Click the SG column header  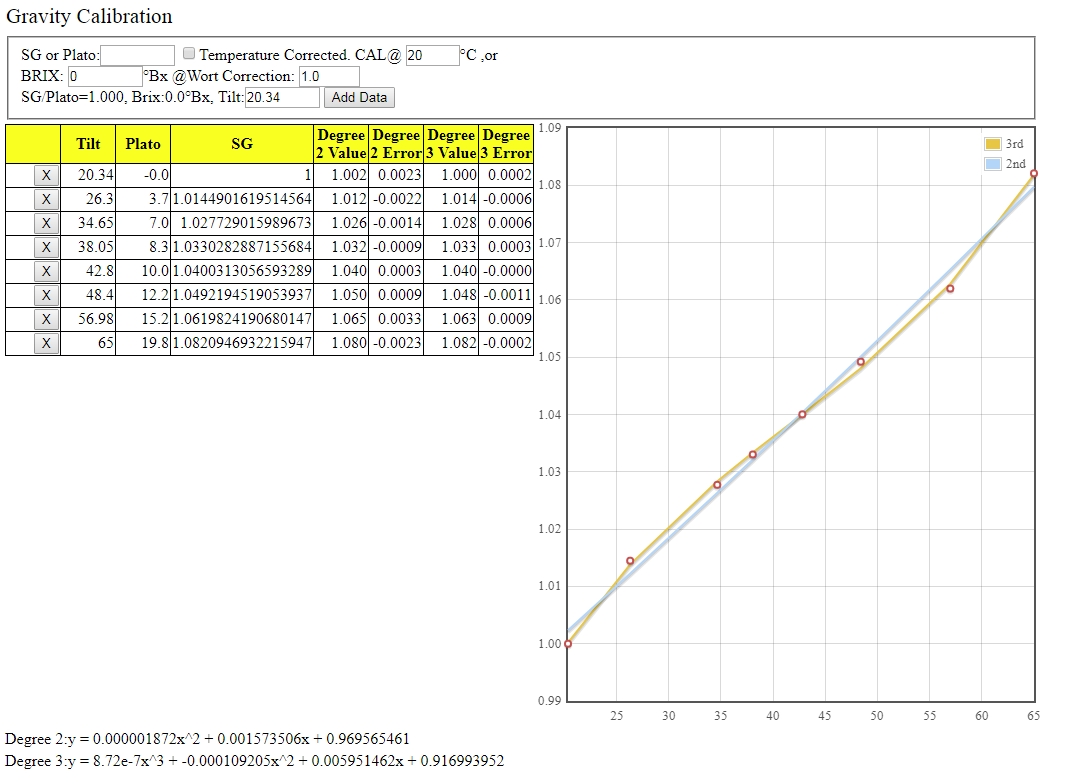(x=242, y=144)
